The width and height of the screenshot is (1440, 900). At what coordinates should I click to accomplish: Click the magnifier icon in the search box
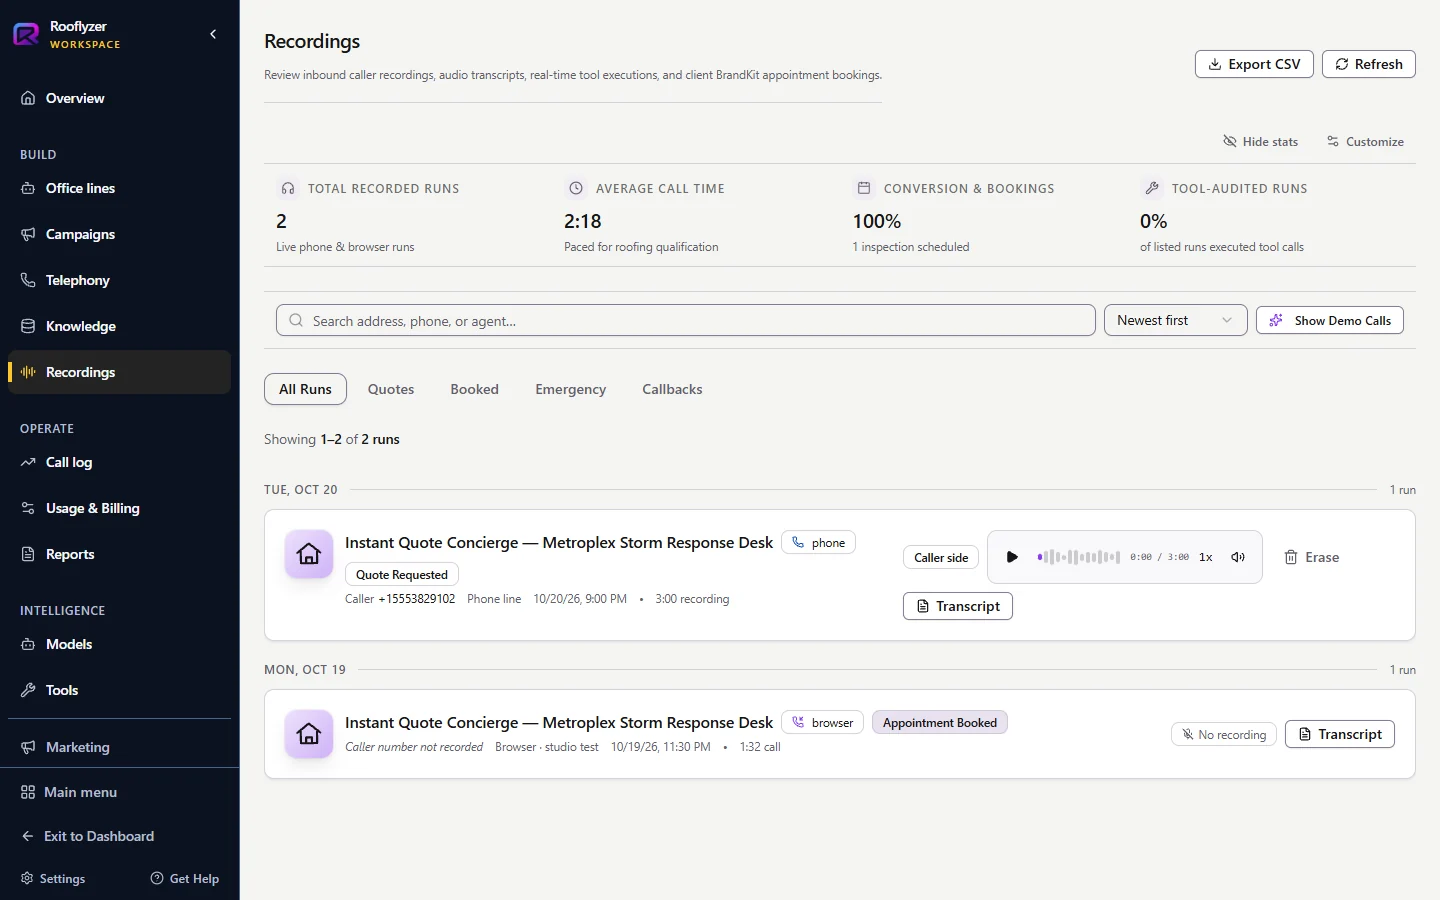tap(296, 321)
